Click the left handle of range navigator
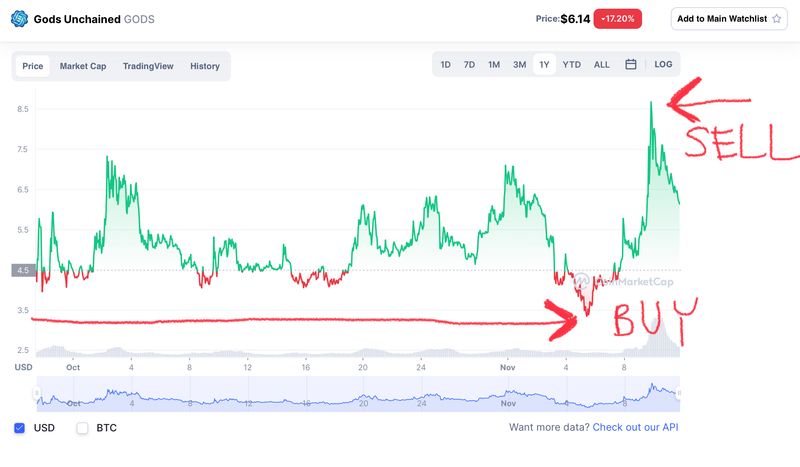The image size is (800, 467). point(36,393)
